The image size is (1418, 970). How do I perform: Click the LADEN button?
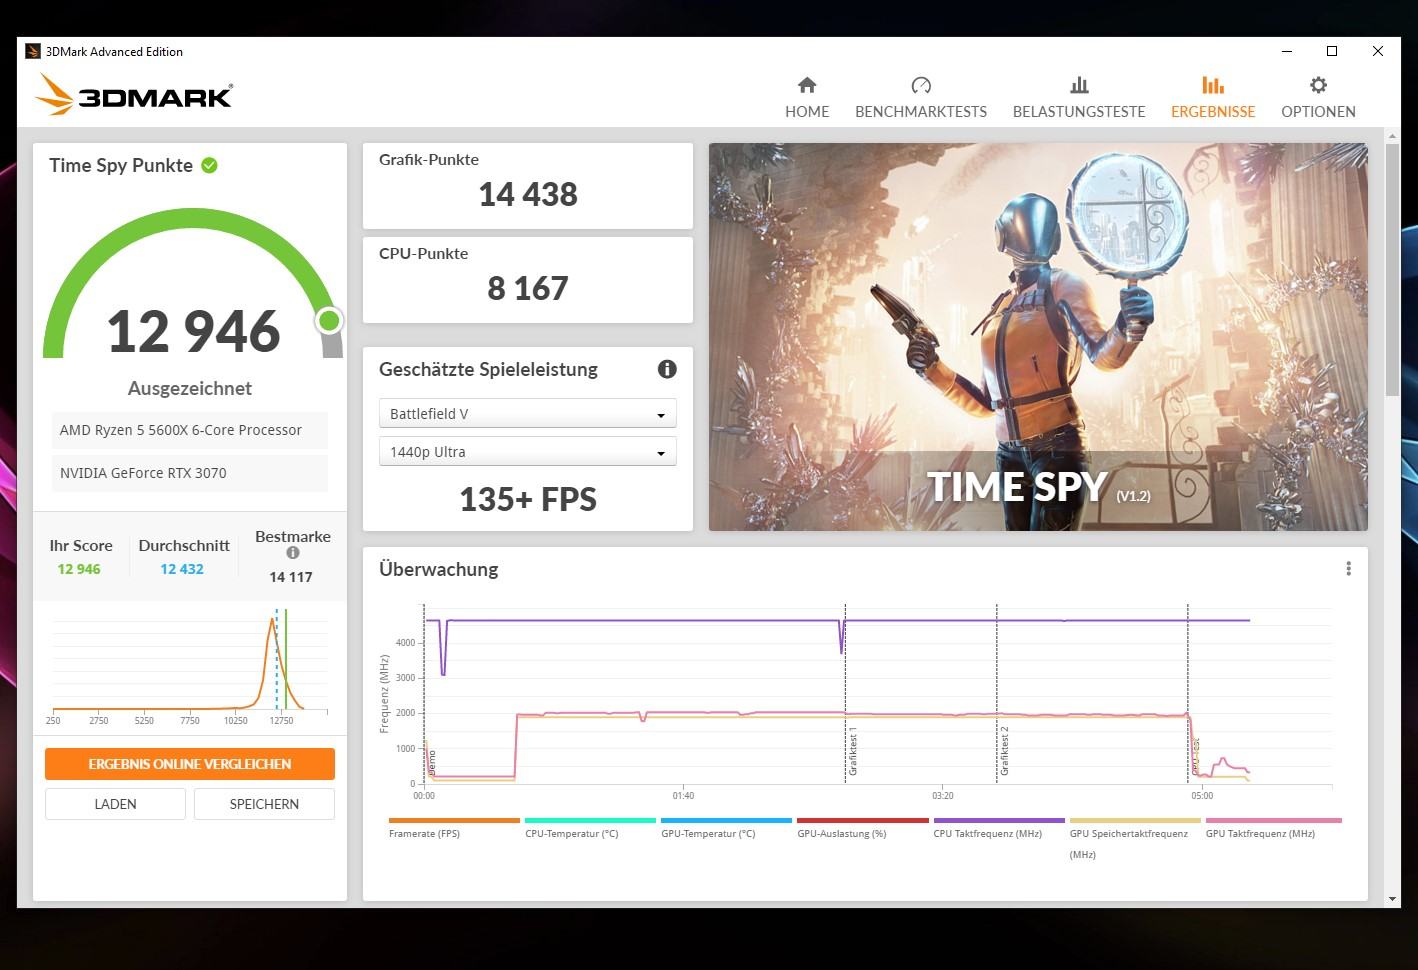115,804
